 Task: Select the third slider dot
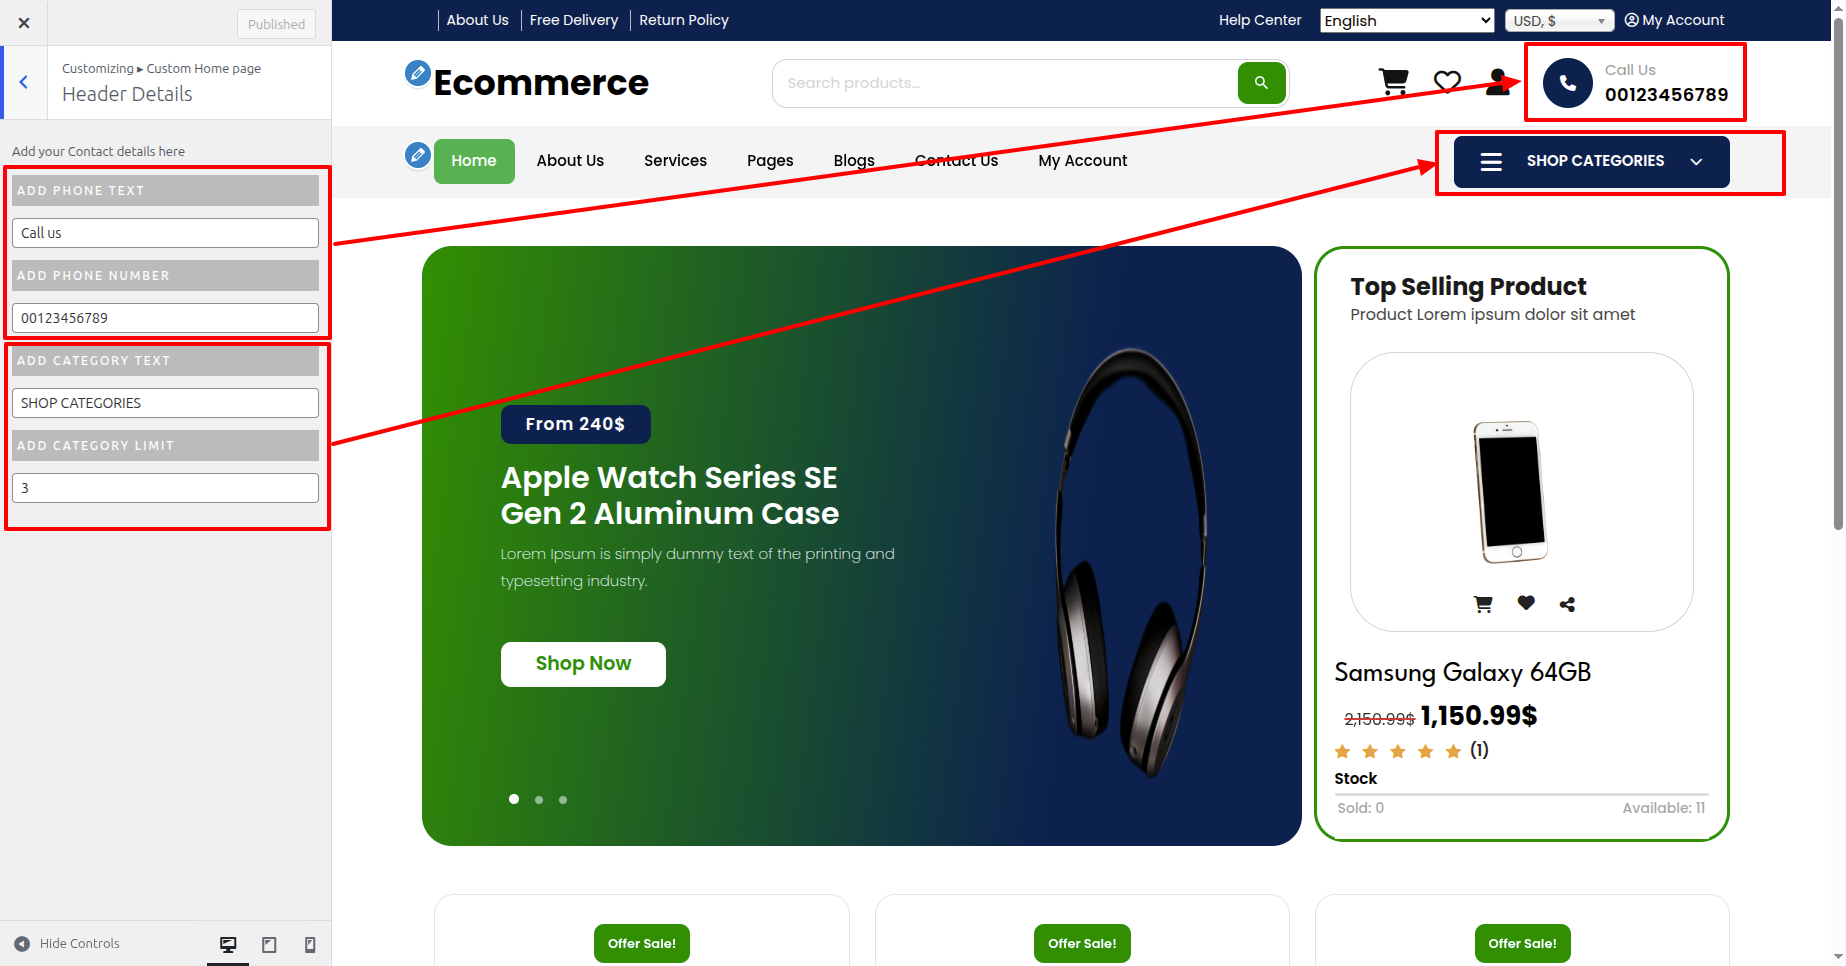pyautogui.click(x=563, y=800)
